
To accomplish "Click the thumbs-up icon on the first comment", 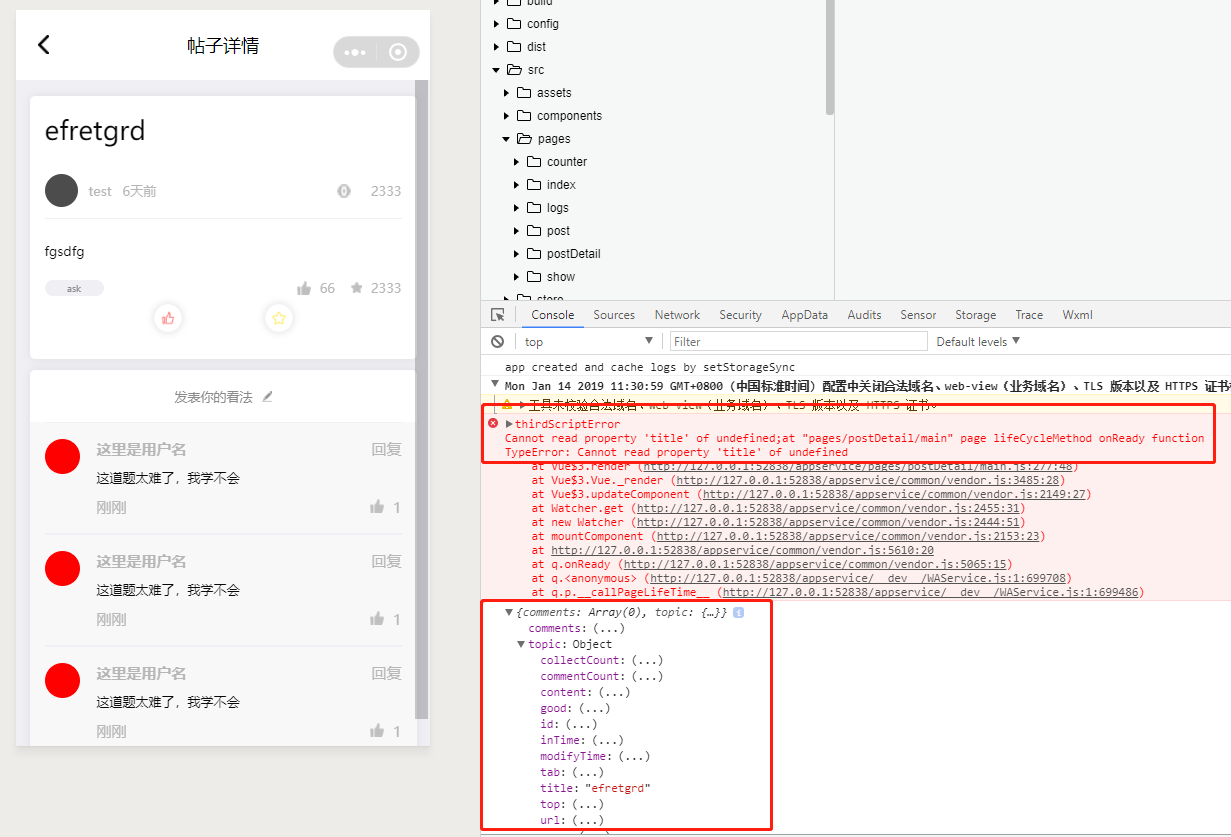I will point(377,506).
